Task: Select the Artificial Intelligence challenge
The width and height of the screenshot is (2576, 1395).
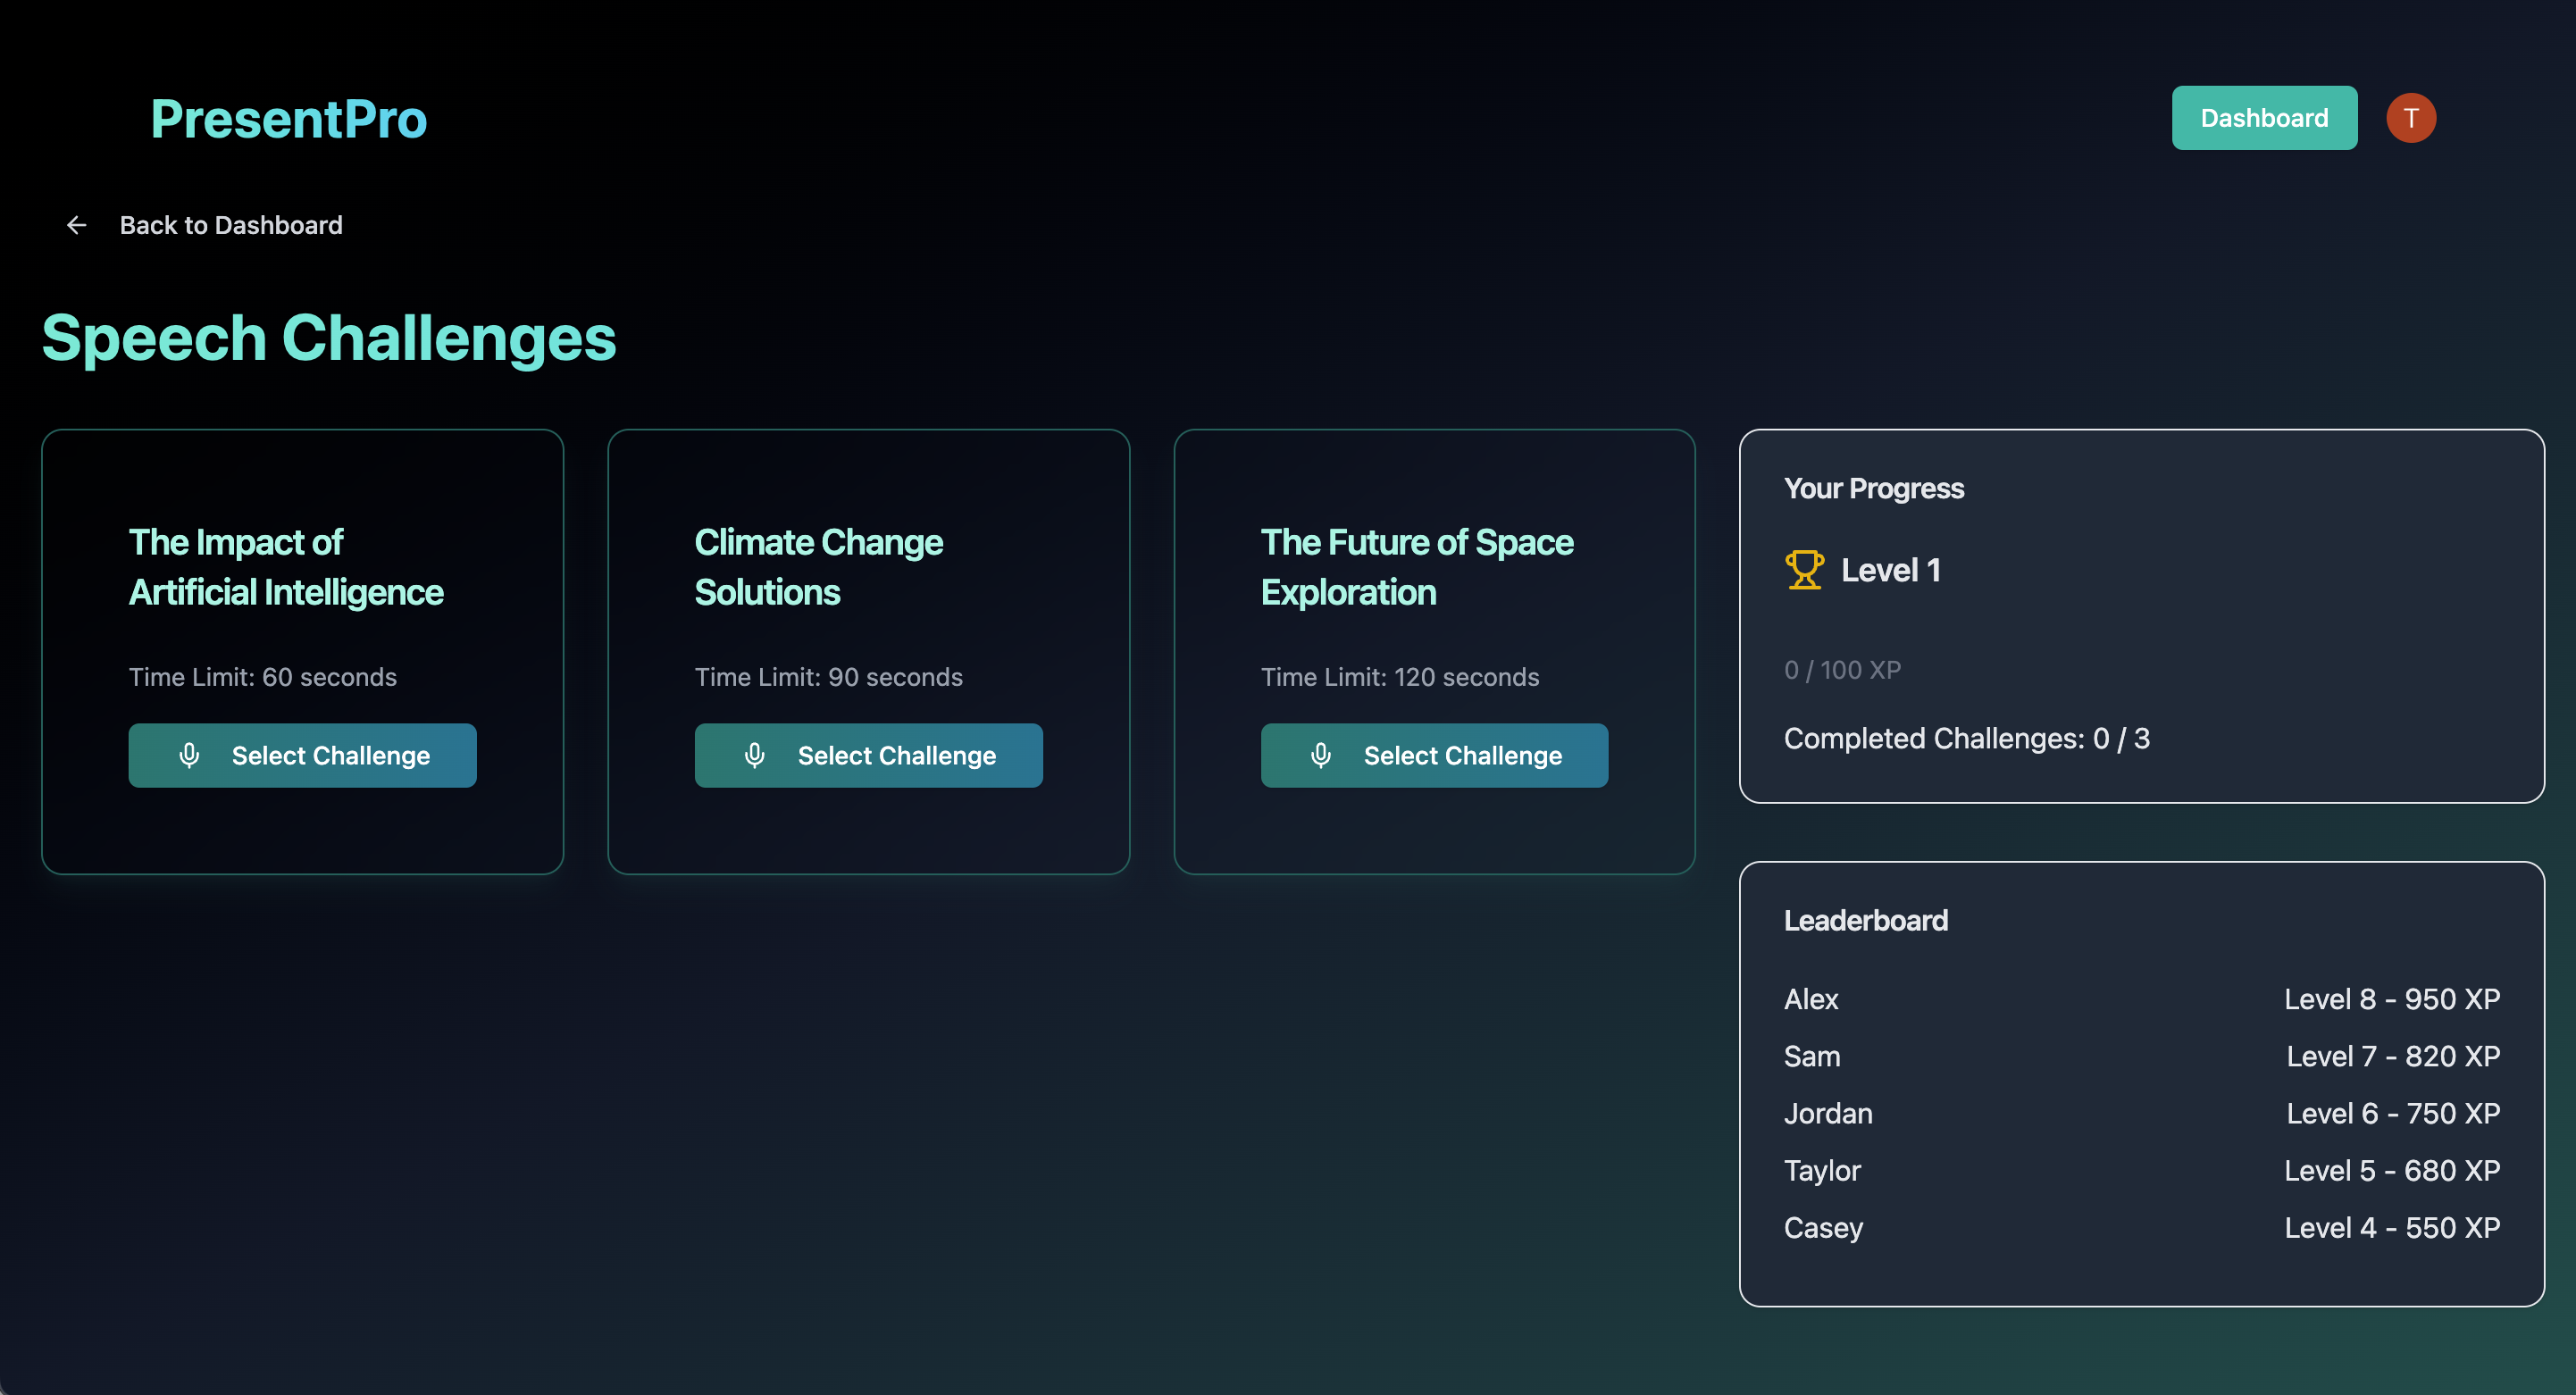Action: tap(302, 755)
